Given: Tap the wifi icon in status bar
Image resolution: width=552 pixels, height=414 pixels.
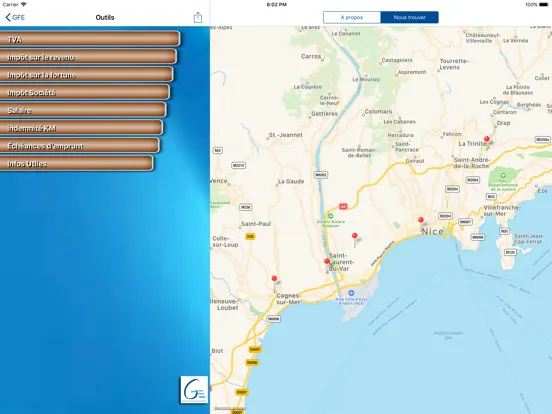Looking at the screenshot, I should coord(24,4).
